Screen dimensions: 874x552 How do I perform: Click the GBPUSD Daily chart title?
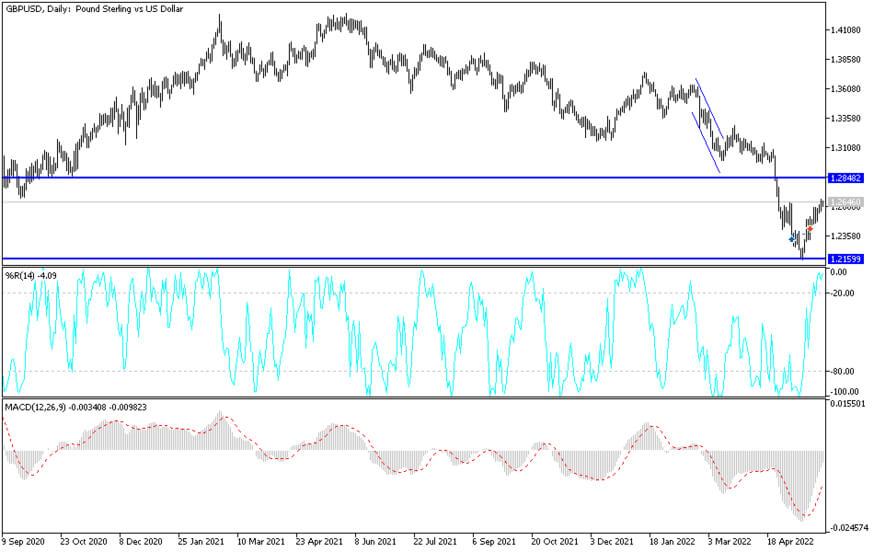pyautogui.click(x=94, y=9)
